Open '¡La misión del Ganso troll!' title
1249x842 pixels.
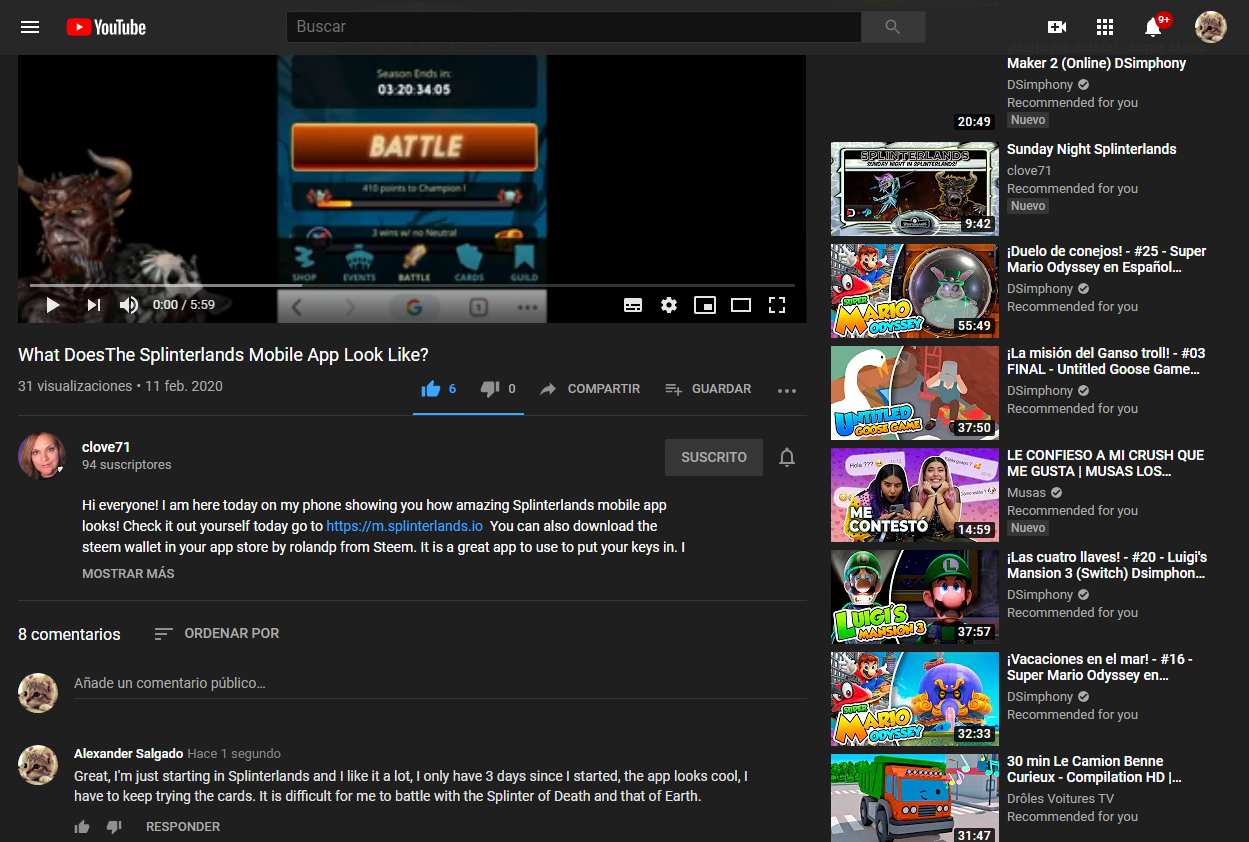point(1106,361)
